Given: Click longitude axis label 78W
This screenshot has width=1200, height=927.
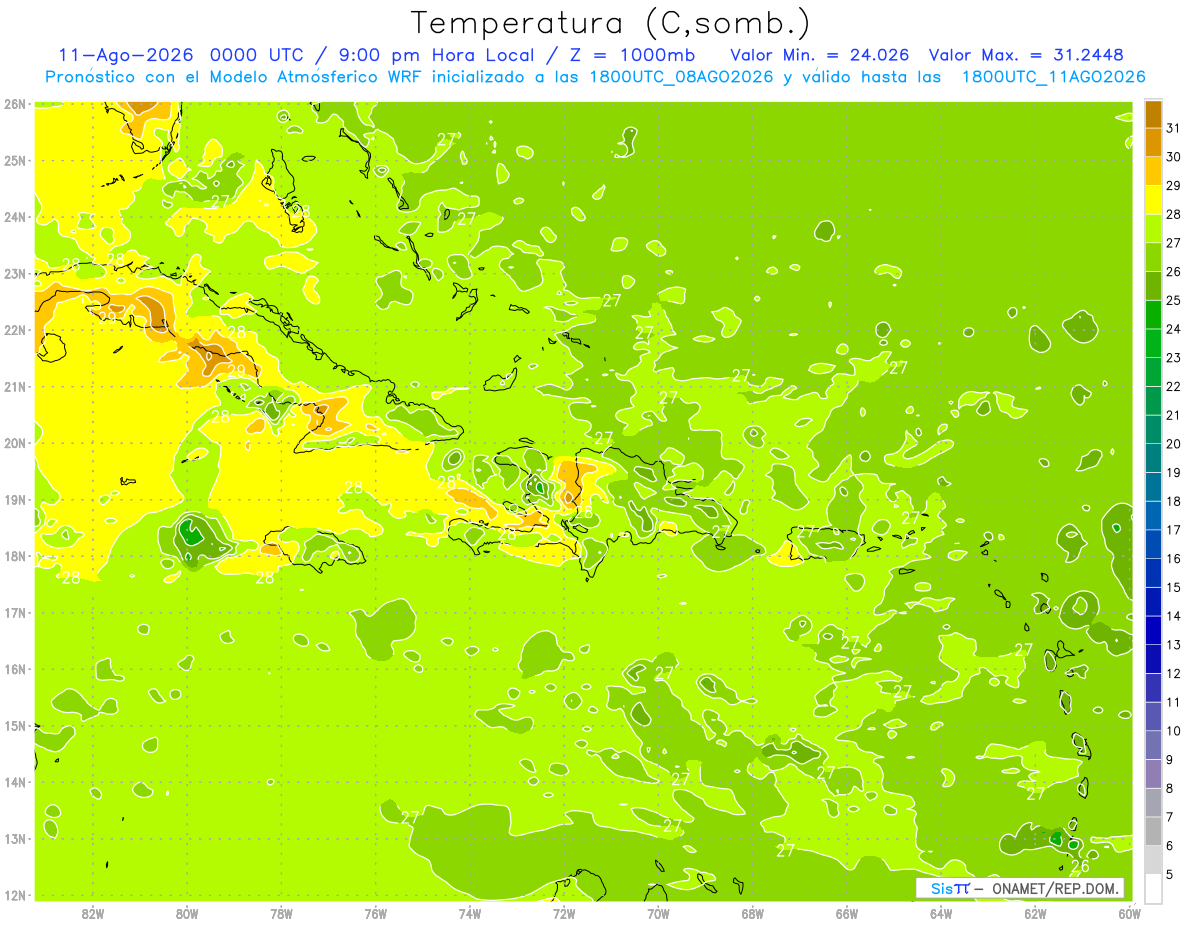Looking at the screenshot, I should click(x=281, y=913).
